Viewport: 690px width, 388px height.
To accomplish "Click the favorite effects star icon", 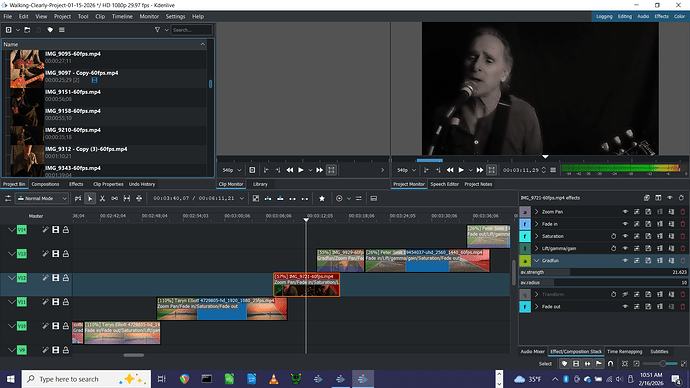I will click(322, 198).
